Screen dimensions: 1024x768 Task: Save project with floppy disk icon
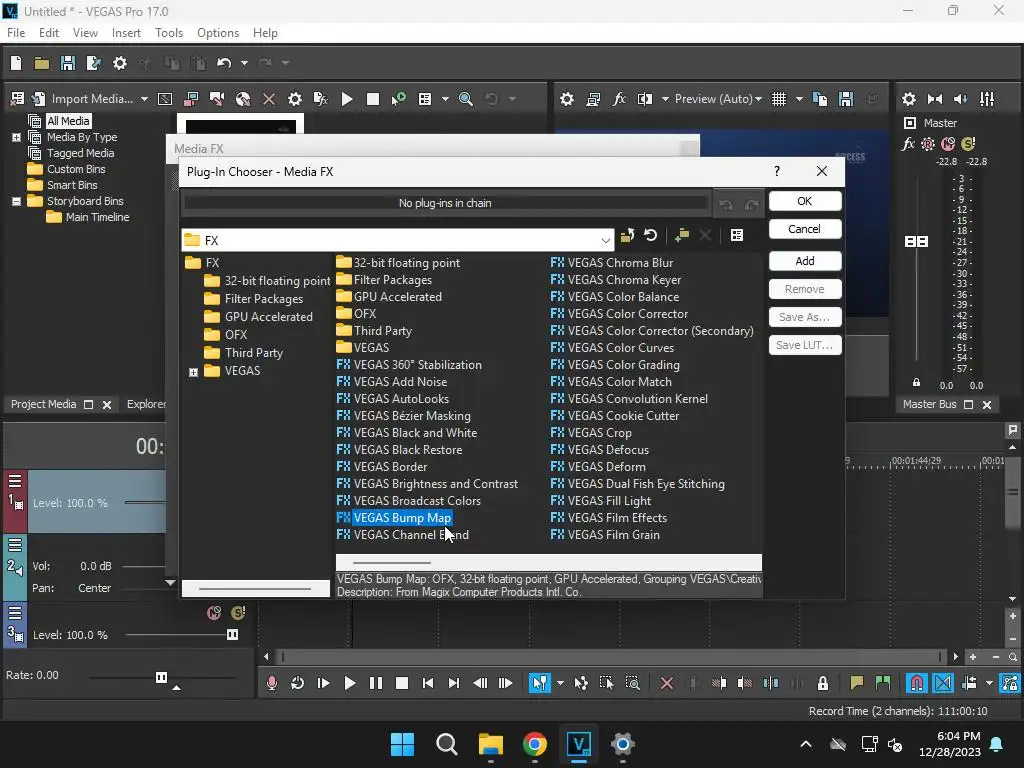pyautogui.click(x=68, y=63)
